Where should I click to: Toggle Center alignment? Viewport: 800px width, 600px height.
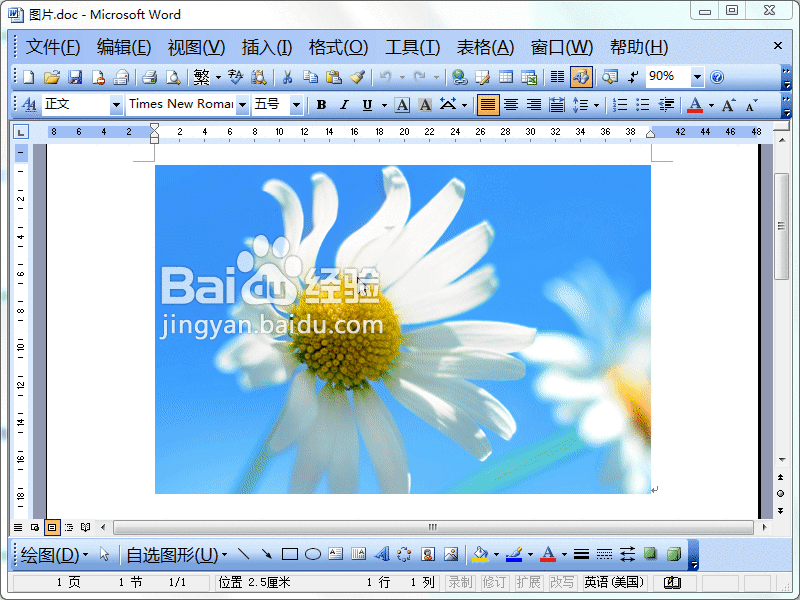pyautogui.click(x=511, y=105)
